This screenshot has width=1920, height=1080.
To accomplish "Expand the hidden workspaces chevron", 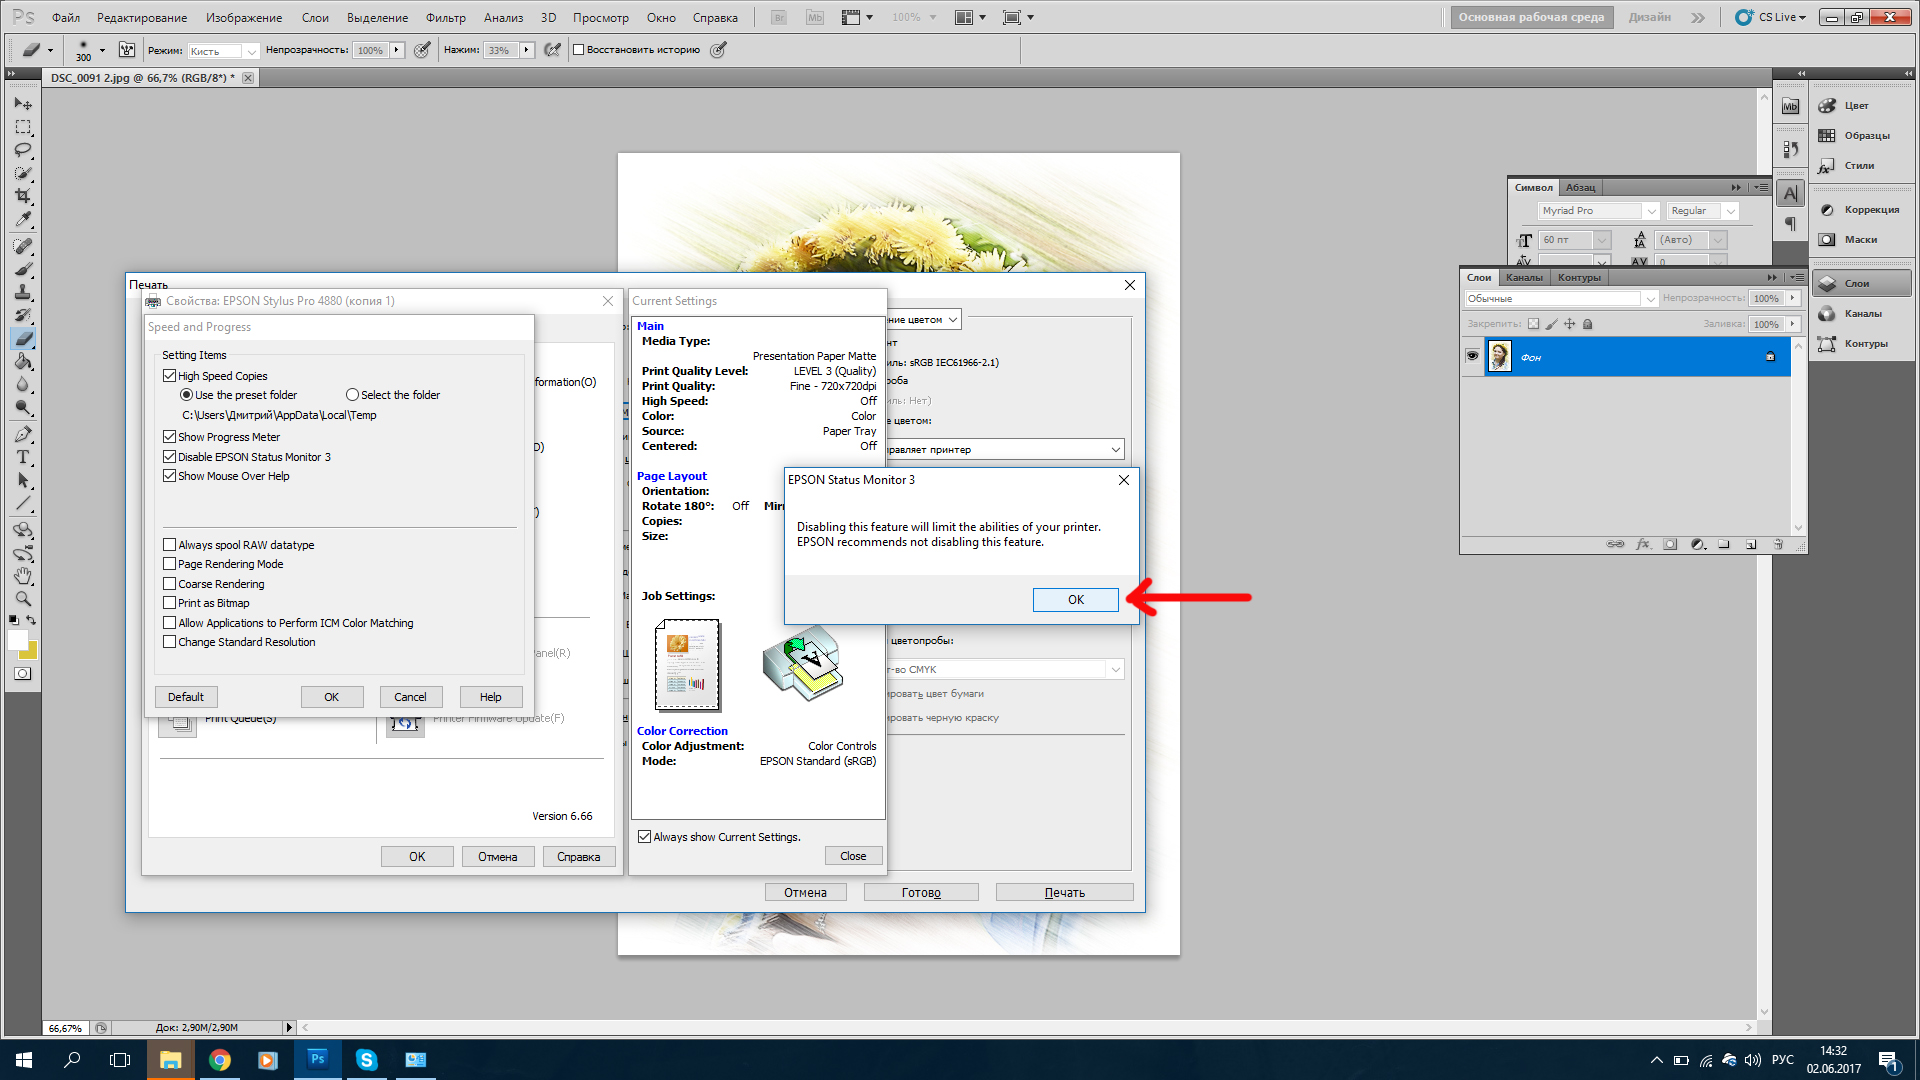I will point(1698,17).
